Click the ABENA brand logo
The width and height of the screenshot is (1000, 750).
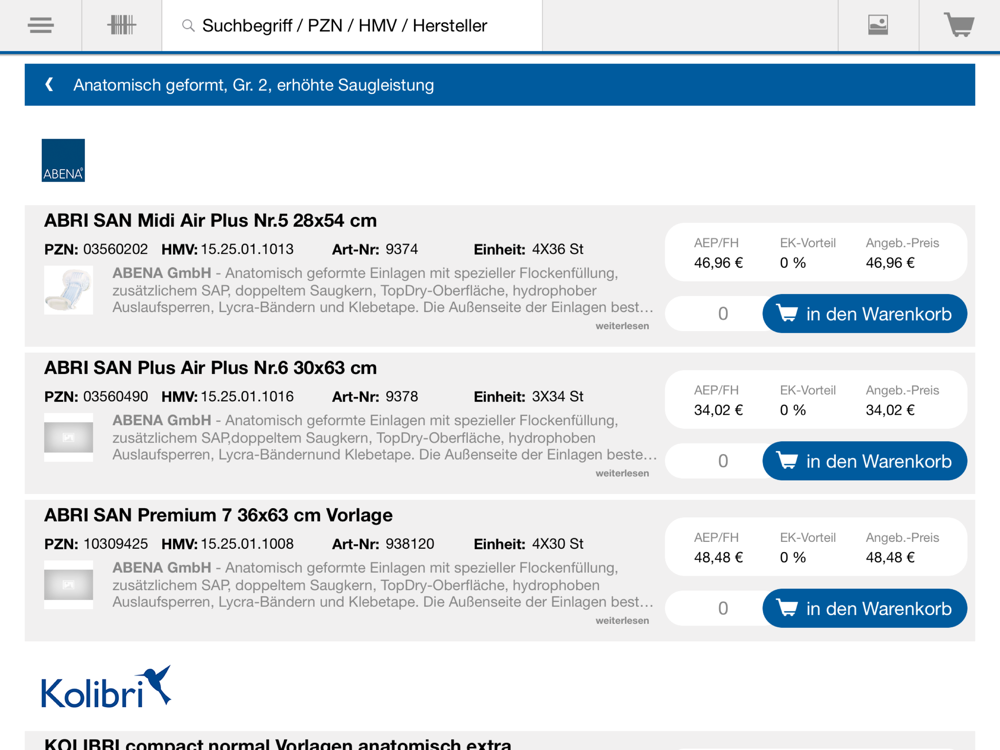tap(63, 160)
